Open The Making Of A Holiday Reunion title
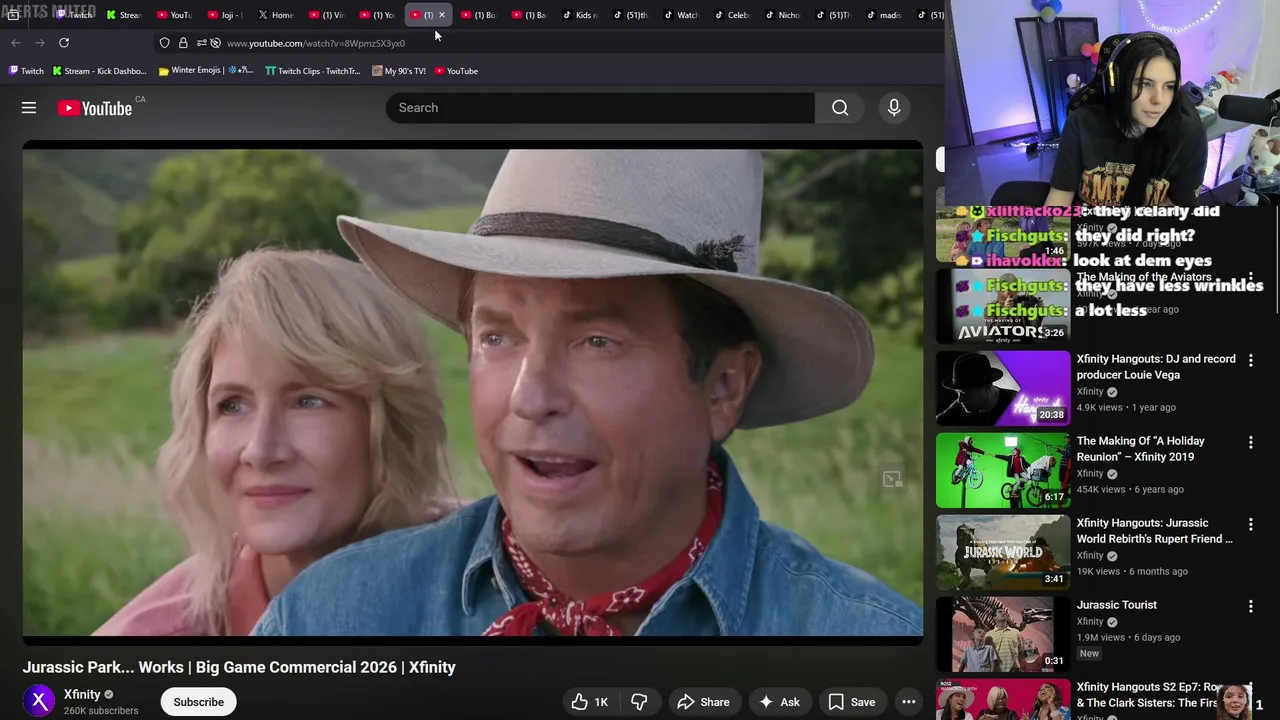 (x=1141, y=449)
